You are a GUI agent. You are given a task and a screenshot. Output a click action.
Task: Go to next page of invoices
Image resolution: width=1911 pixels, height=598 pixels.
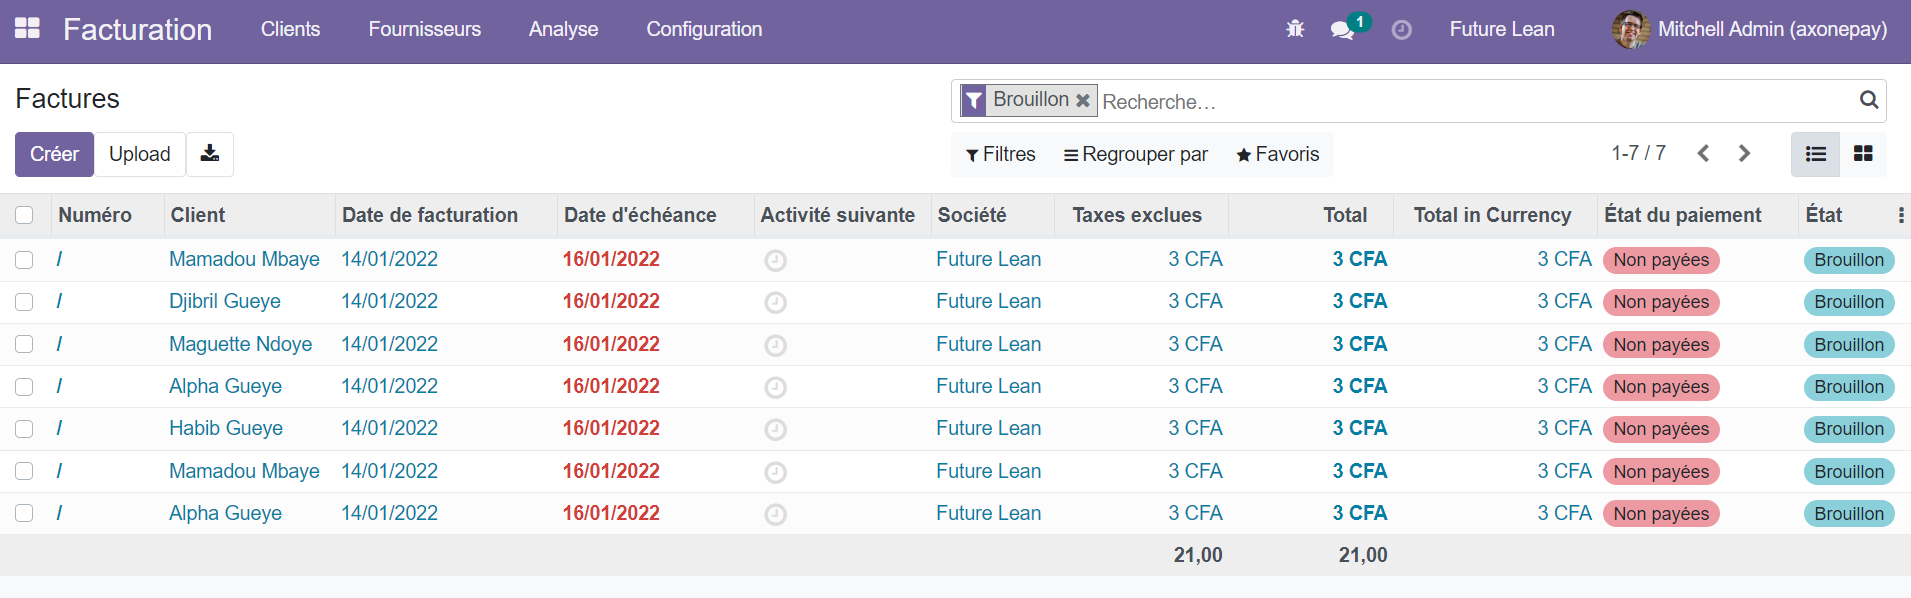pos(1744,154)
